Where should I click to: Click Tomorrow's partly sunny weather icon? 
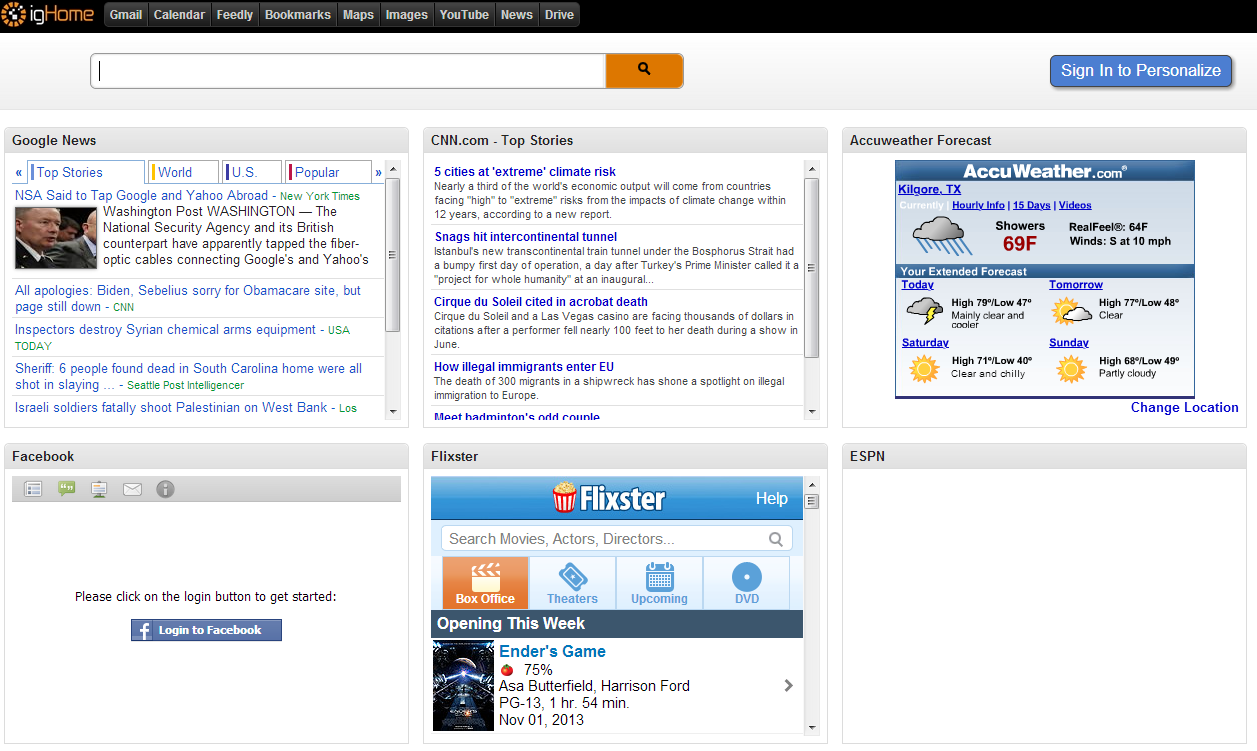click(x=1072, y=312)
